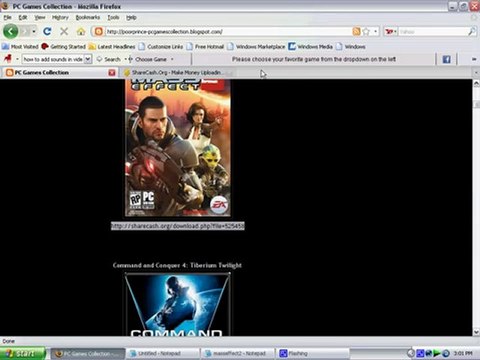Open the Bookmarks menu
The height and width of the screenshot is (360, 480).
click(x=88, y=17)
